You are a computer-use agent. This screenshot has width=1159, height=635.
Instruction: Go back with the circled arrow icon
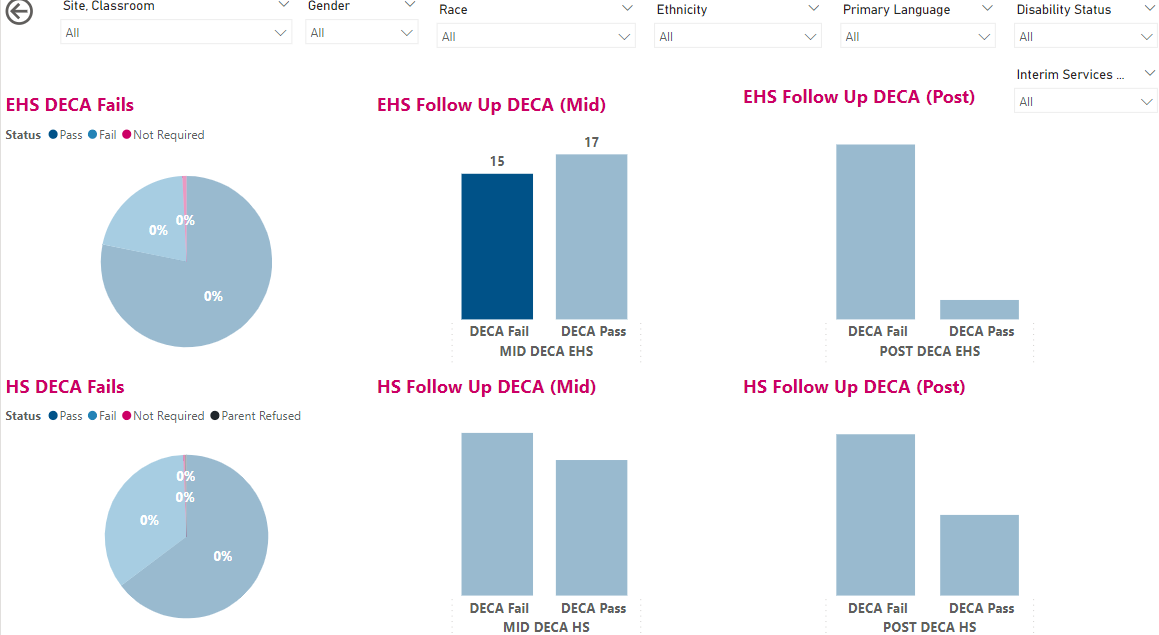19,12
